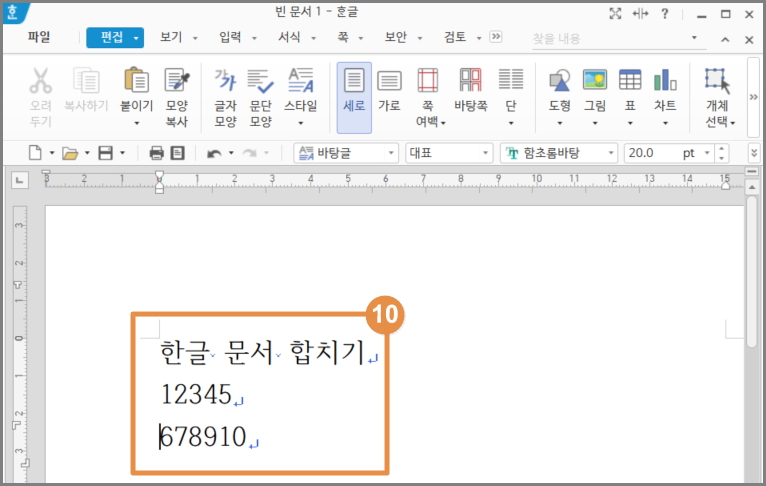Click the text line 12345
The width and height of the screenshot is (766, 486).
(x=196, y=394)
